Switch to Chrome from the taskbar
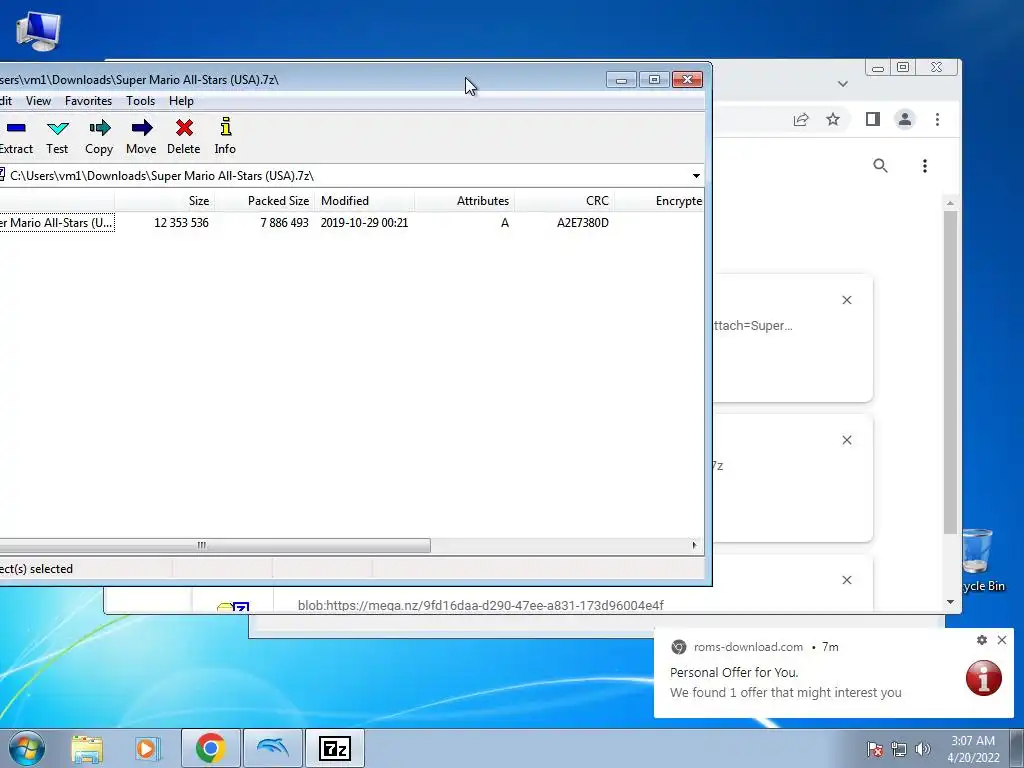The height and width of the screenshot is (768, 1024). click(x=210, y=748)
